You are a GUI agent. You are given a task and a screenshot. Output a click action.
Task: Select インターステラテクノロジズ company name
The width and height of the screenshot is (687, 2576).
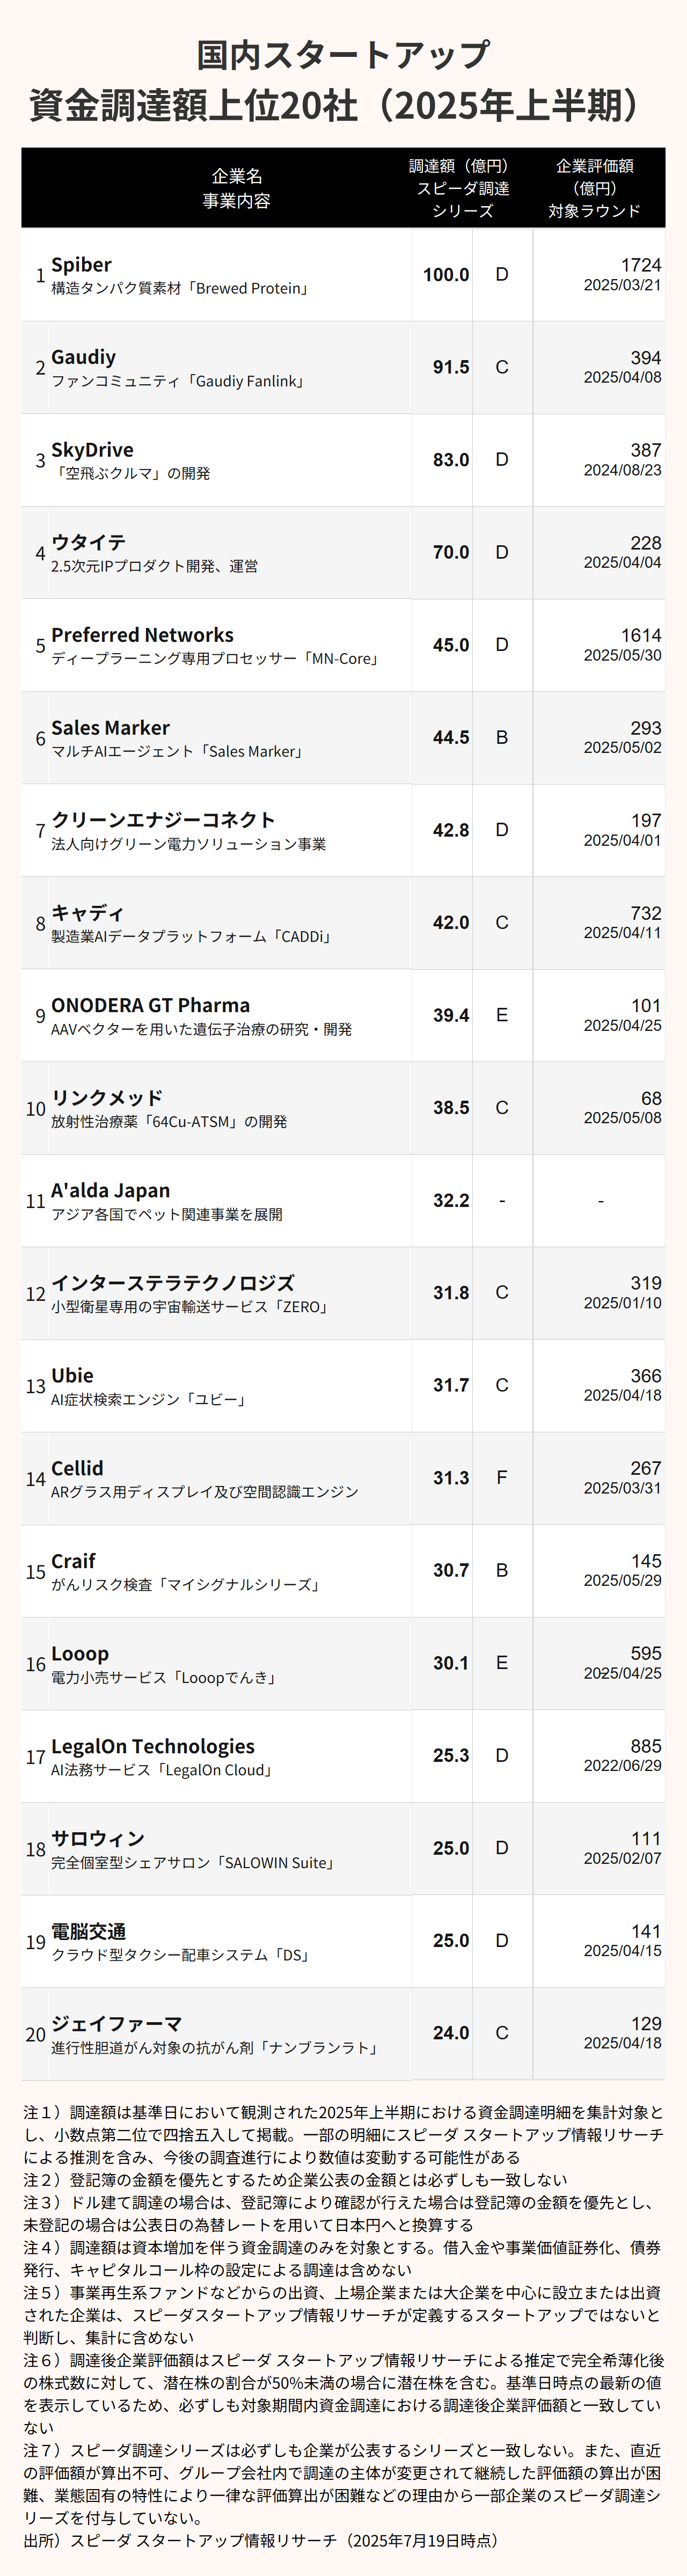click(173, 1282)
